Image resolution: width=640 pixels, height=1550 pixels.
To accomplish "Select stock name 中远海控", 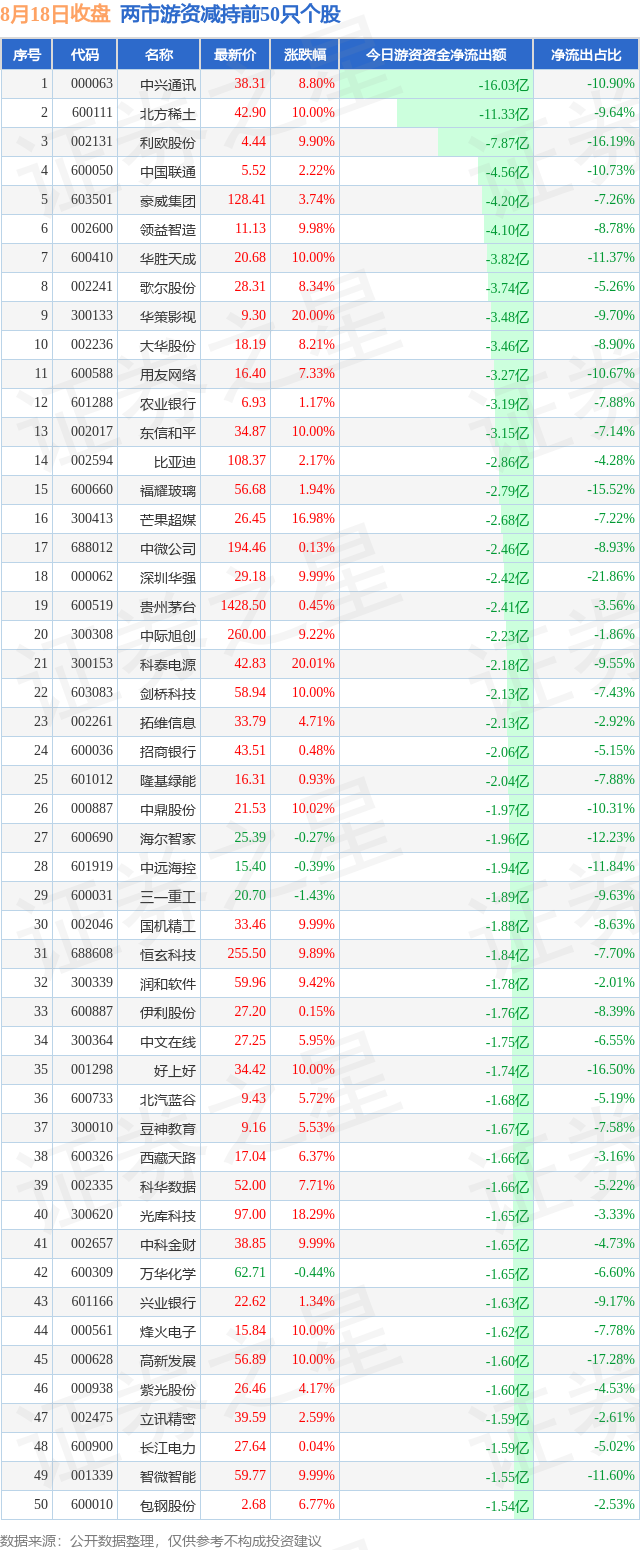I will click(168, 868).
